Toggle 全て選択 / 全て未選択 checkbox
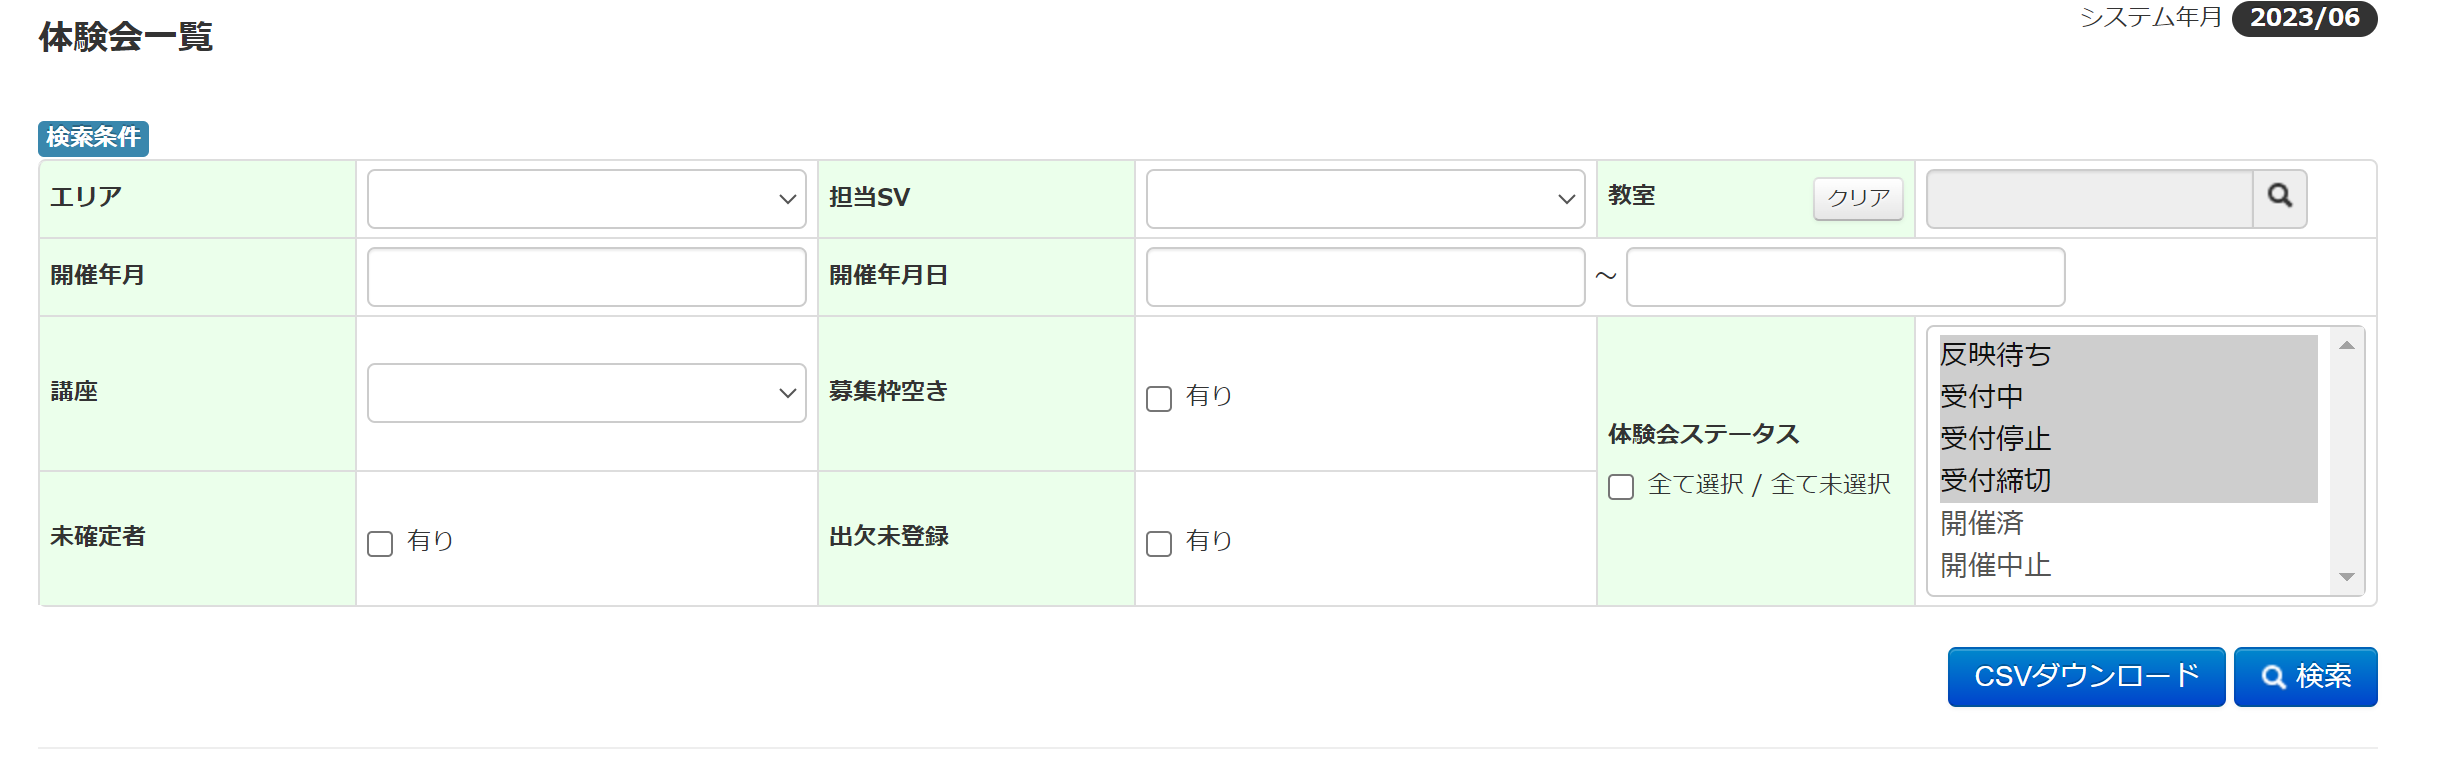 pos(1621,487)
